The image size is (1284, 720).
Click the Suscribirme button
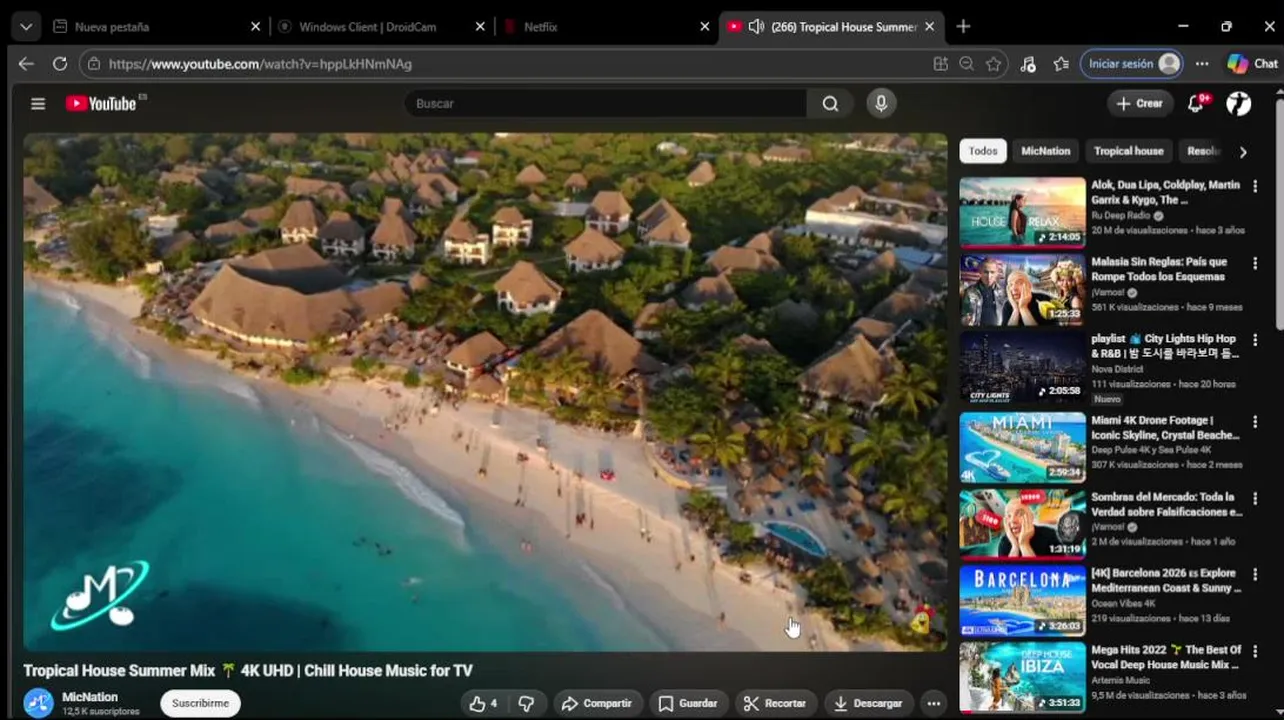[x=200, y=703]
